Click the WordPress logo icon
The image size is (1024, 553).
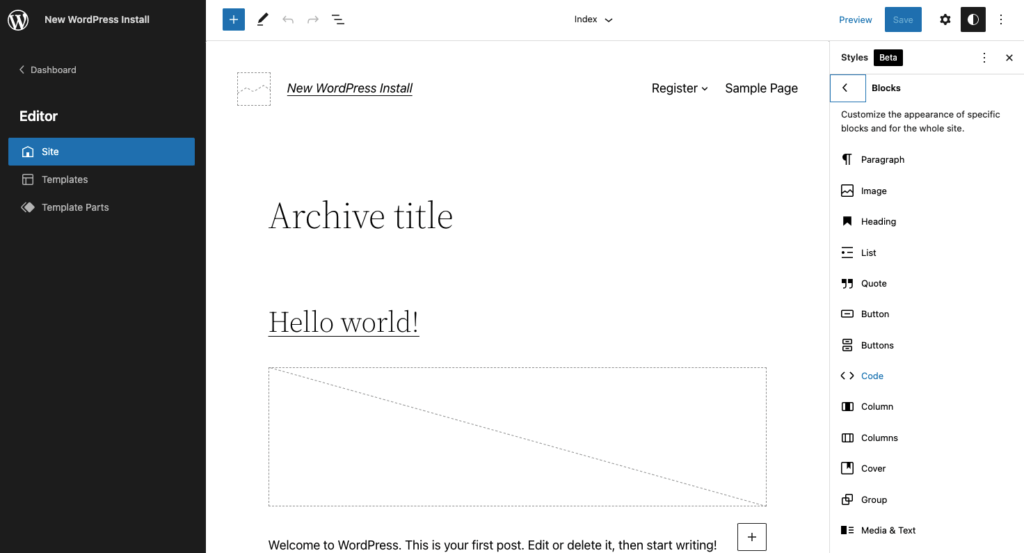[x=18, y=20]
